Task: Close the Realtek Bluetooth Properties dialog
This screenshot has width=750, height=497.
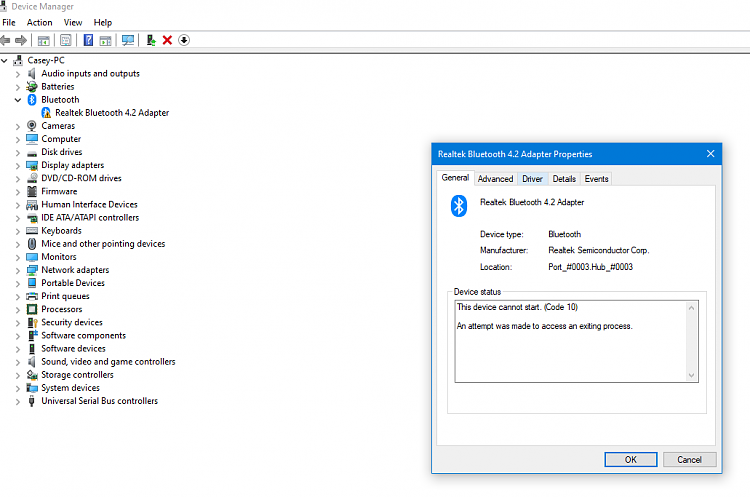Action: [710, 154]
